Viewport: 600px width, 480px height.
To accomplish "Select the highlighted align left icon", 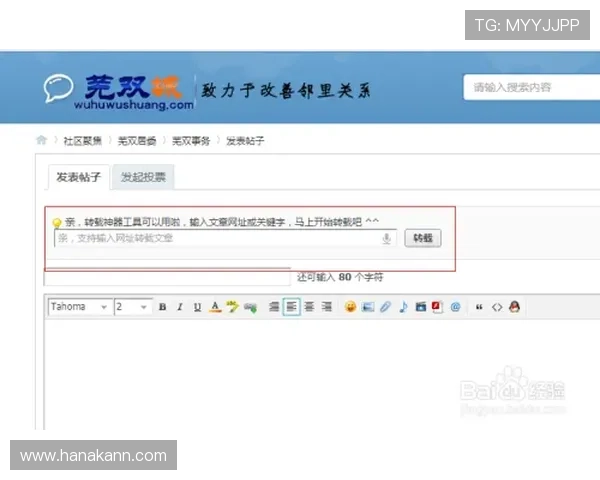I will tap(292, 307).
